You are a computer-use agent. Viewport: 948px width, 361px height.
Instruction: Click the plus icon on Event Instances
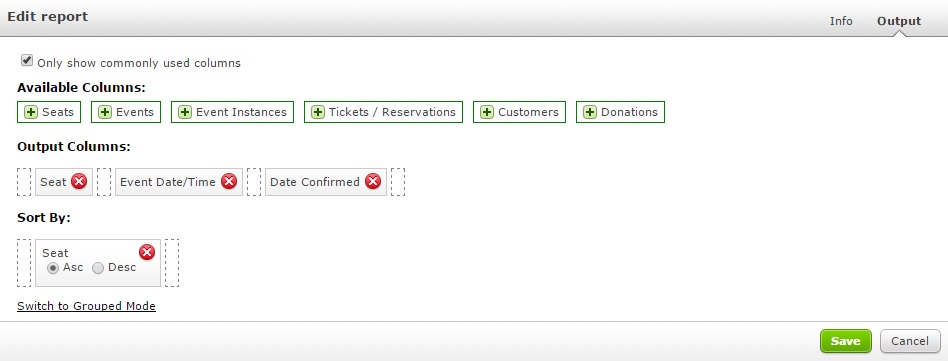(x=185, y=112)
